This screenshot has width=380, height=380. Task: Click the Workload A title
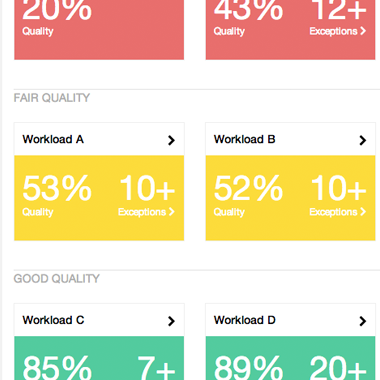point(53,139)
